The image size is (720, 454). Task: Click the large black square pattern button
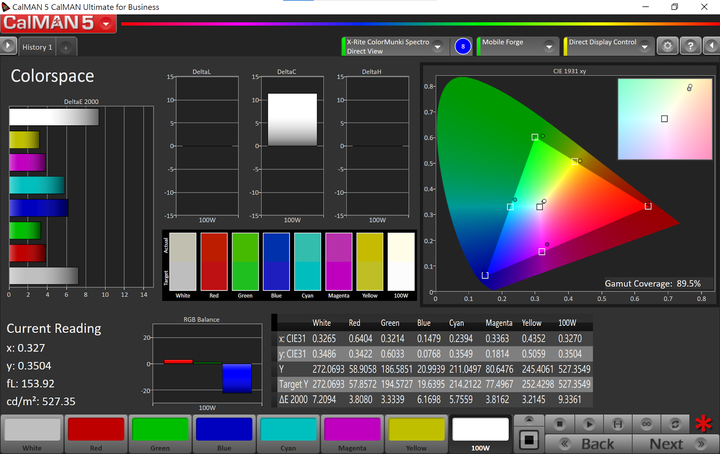pos(529,441)
